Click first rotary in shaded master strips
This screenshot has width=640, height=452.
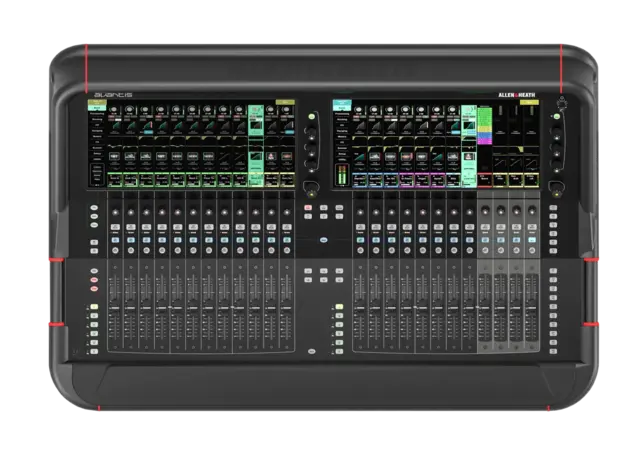tap(485, 211)
